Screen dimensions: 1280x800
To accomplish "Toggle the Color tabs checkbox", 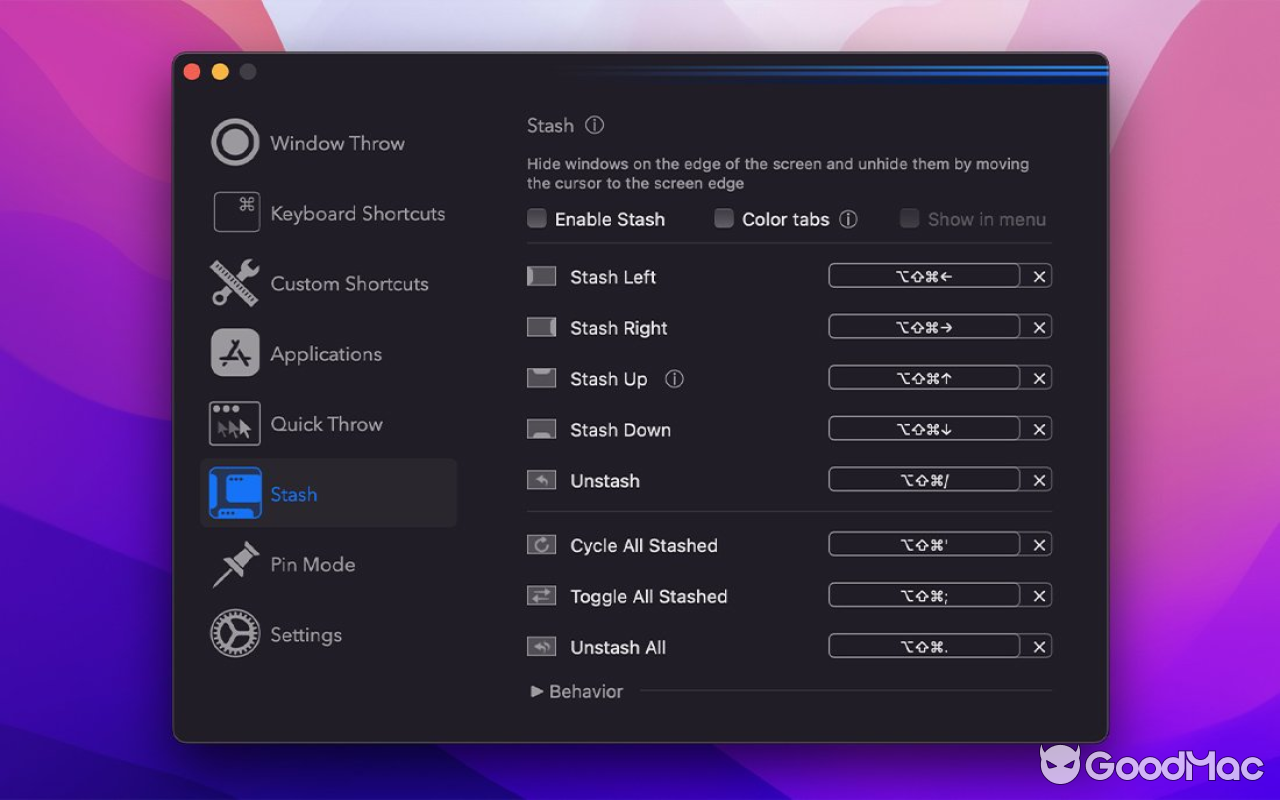I will click(723, 218).
